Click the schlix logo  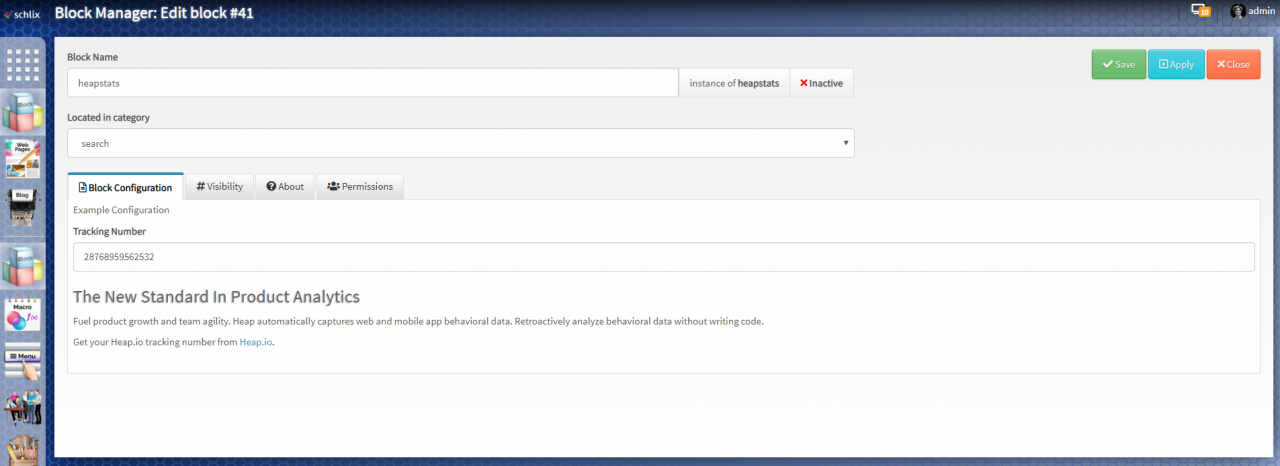[21, 14]
